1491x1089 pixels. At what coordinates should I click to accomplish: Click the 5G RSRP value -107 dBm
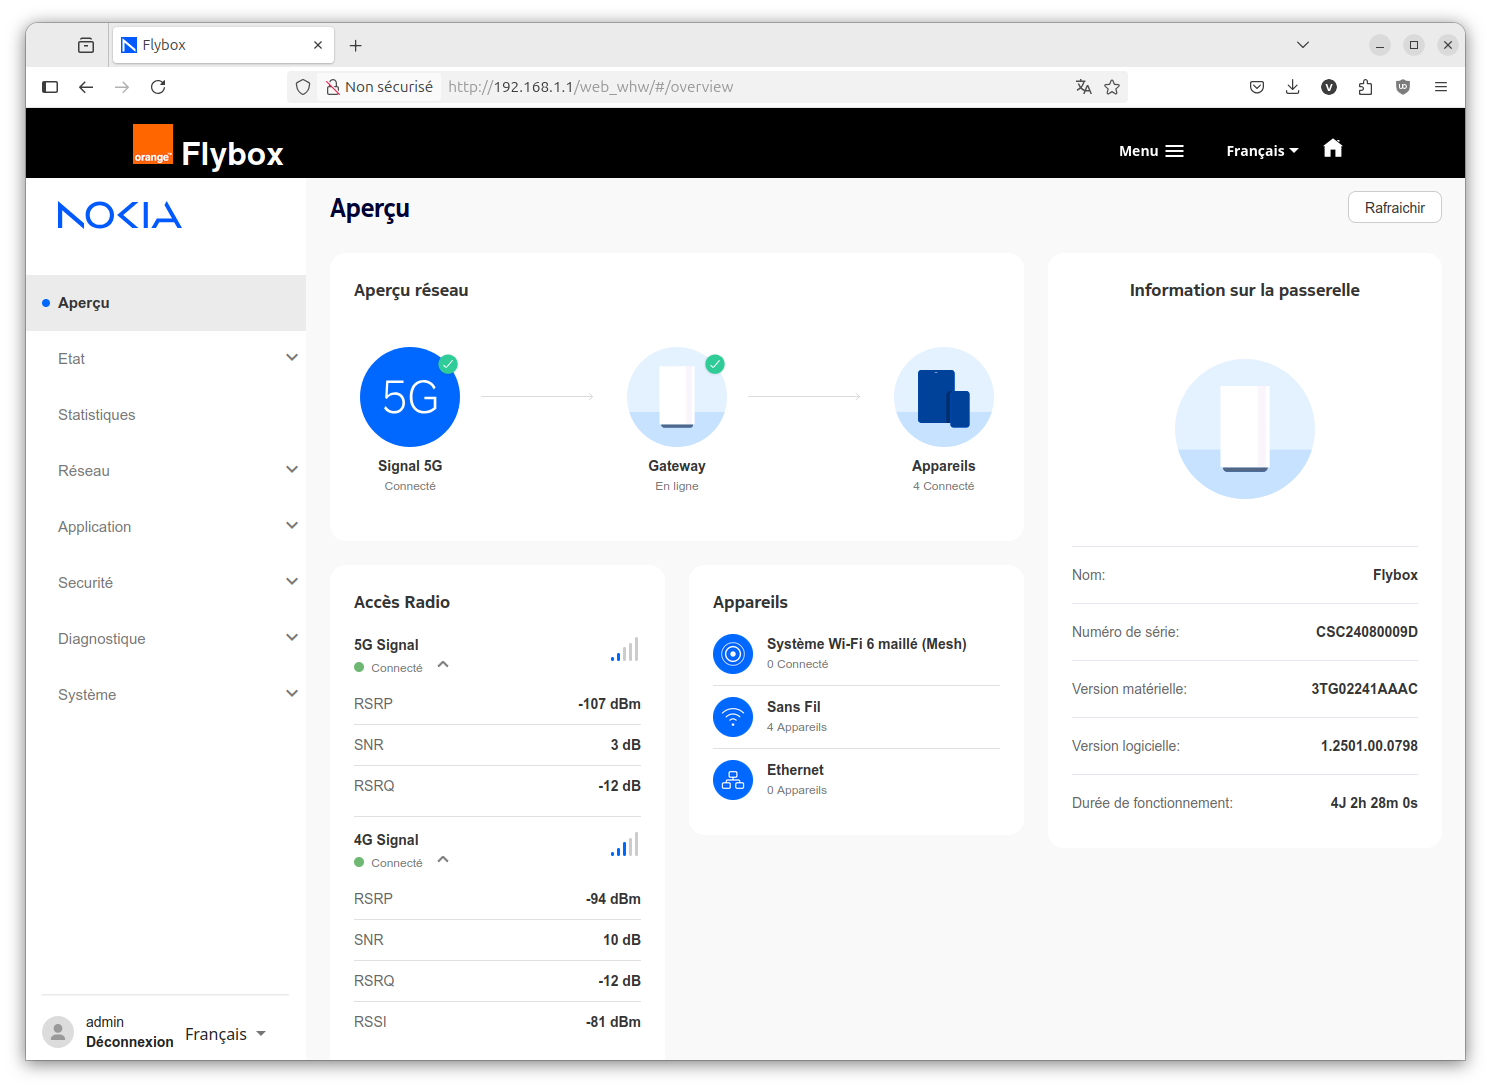point(609,704)
